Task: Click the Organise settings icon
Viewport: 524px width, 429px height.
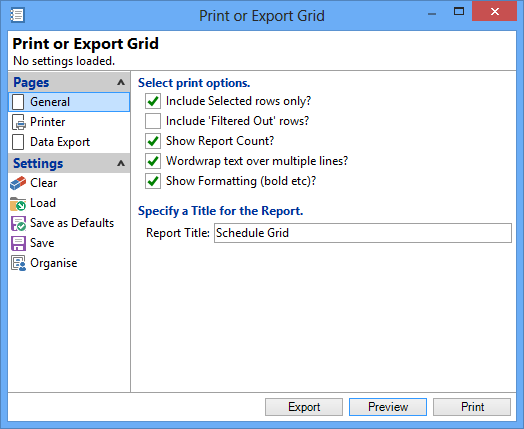Action: 18,263
